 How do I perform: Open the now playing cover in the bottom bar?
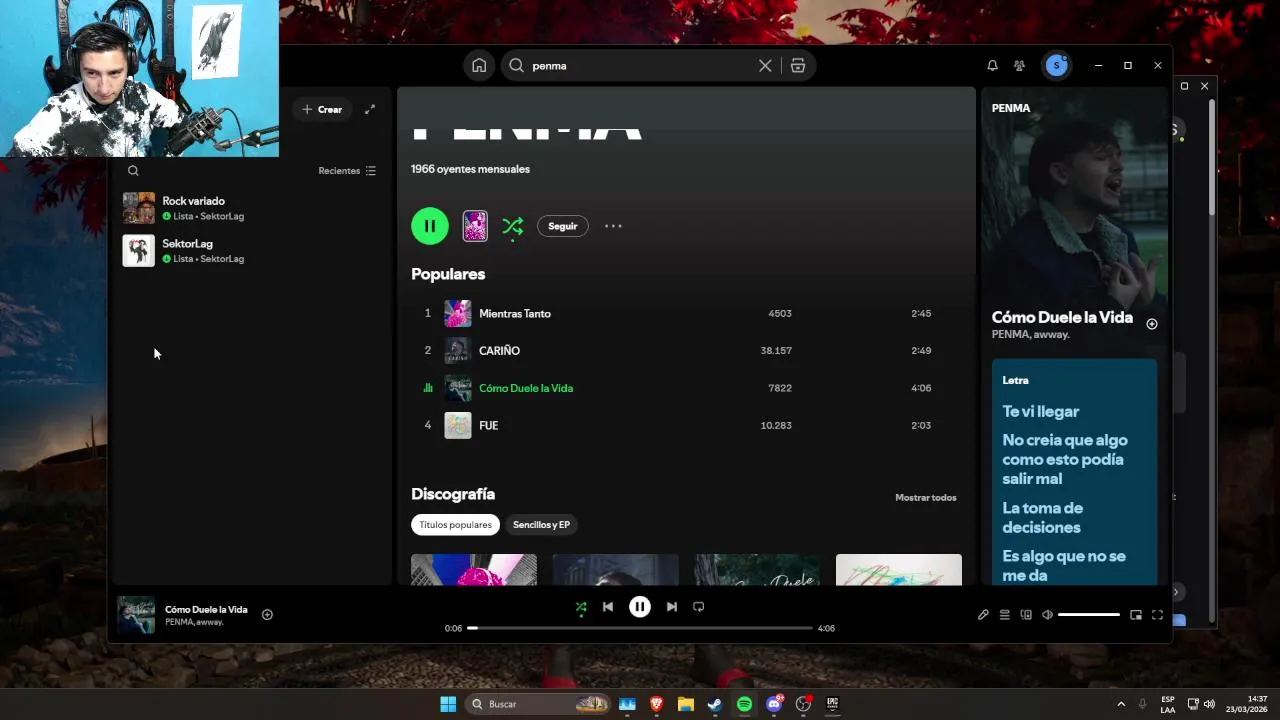136,615
